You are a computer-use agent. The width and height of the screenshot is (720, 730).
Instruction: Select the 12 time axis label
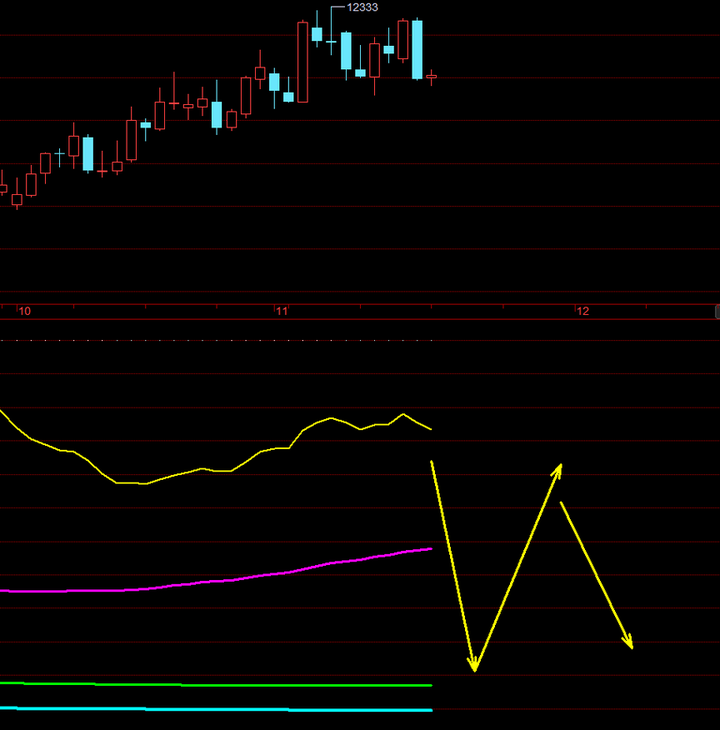(583, 311)
